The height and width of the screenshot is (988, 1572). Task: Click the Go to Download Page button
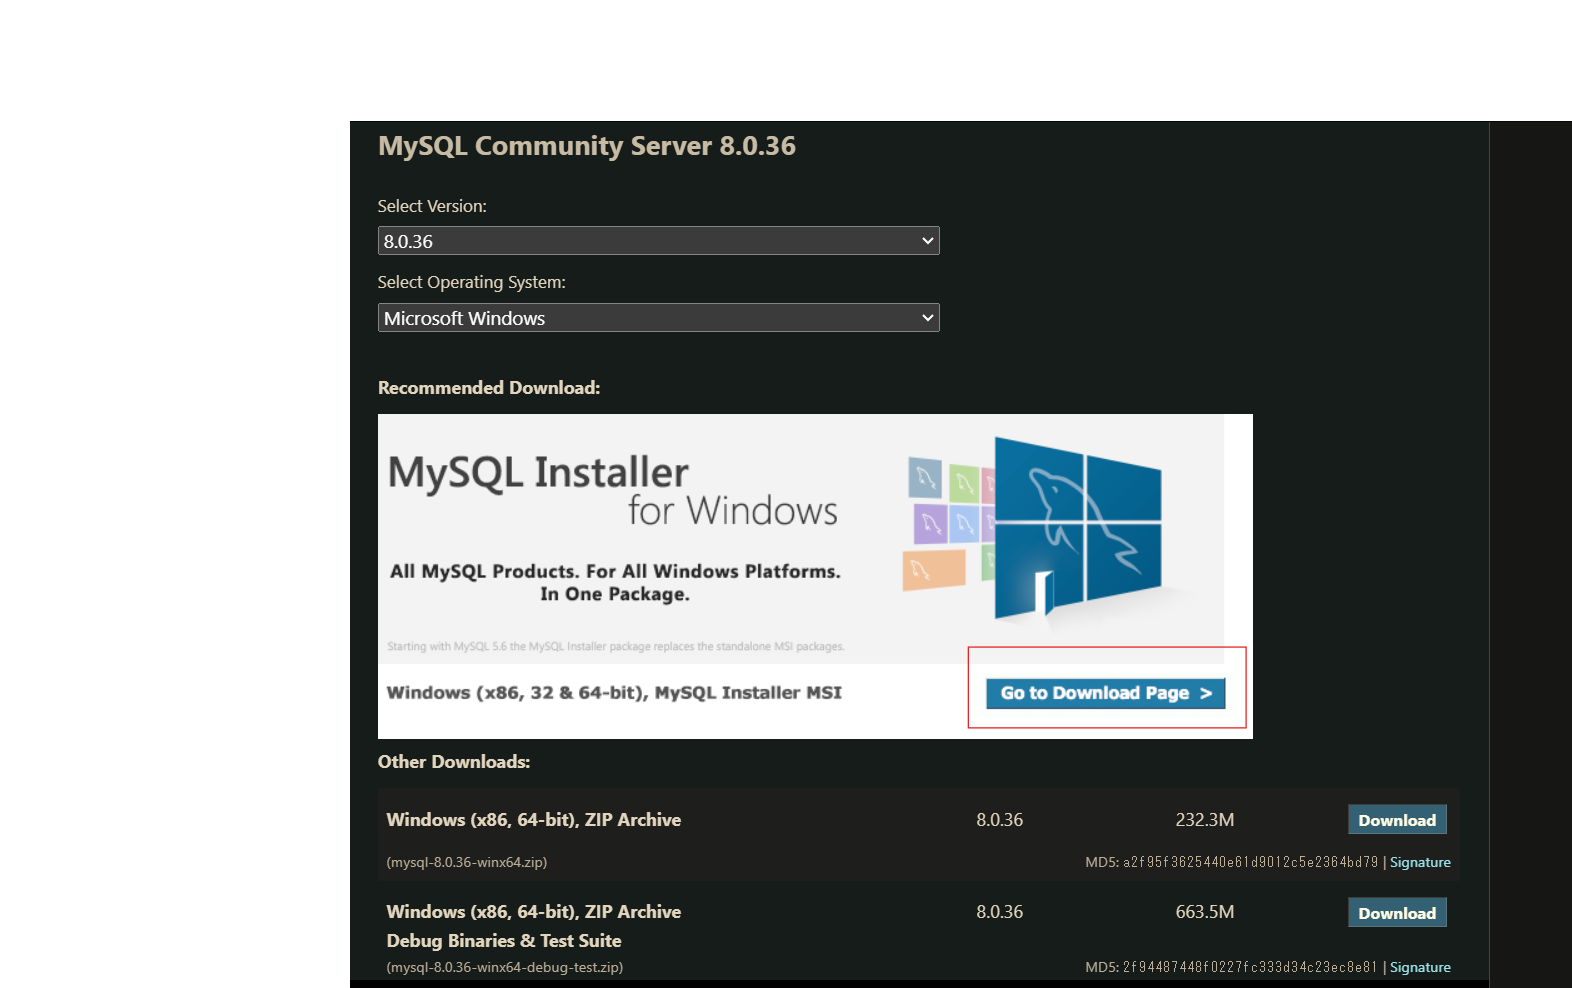click(1105, 693)
